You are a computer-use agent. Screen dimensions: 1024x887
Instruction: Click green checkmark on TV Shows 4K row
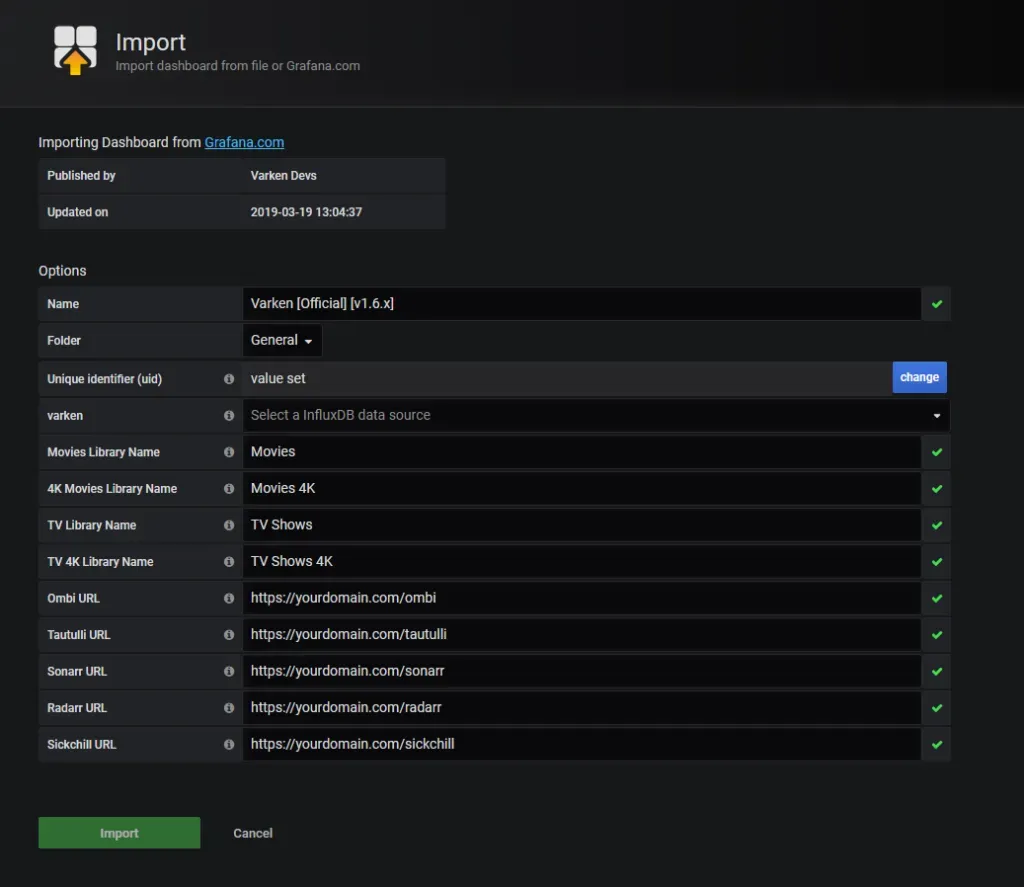pyautogui.click(x=936, y=562)
